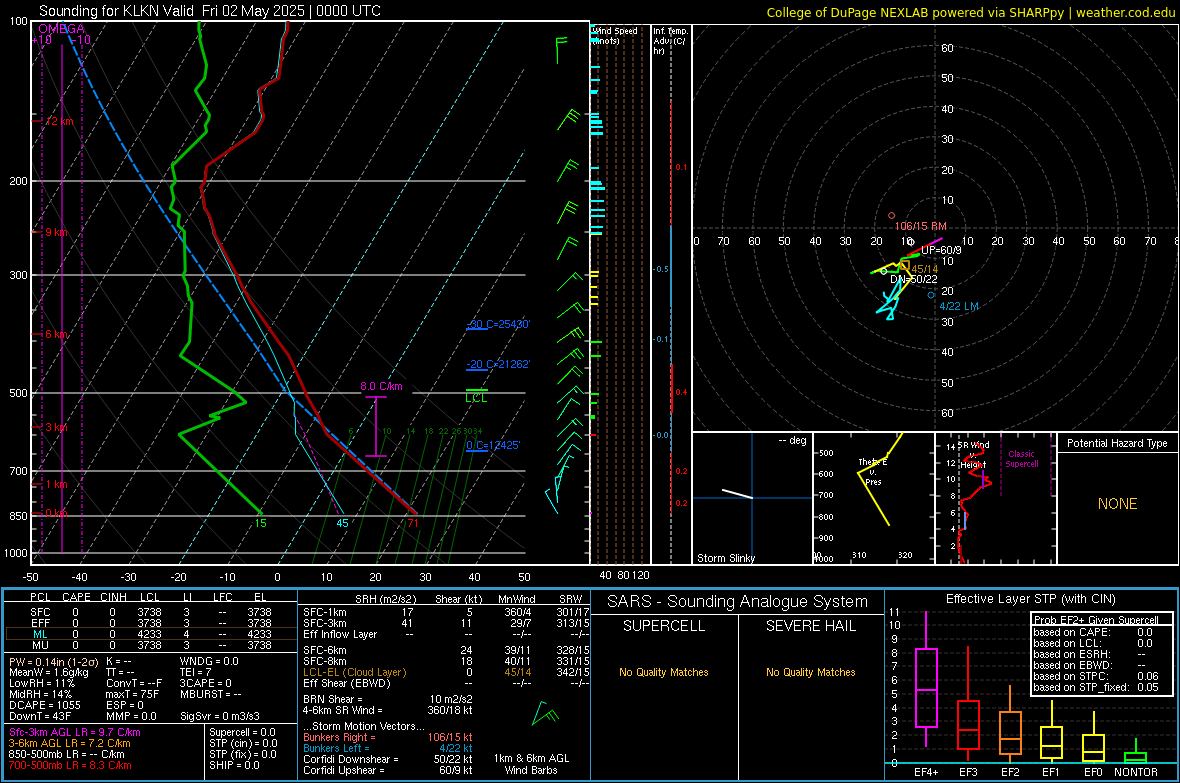Click the Corfidi Downshear row

(388, 759)
